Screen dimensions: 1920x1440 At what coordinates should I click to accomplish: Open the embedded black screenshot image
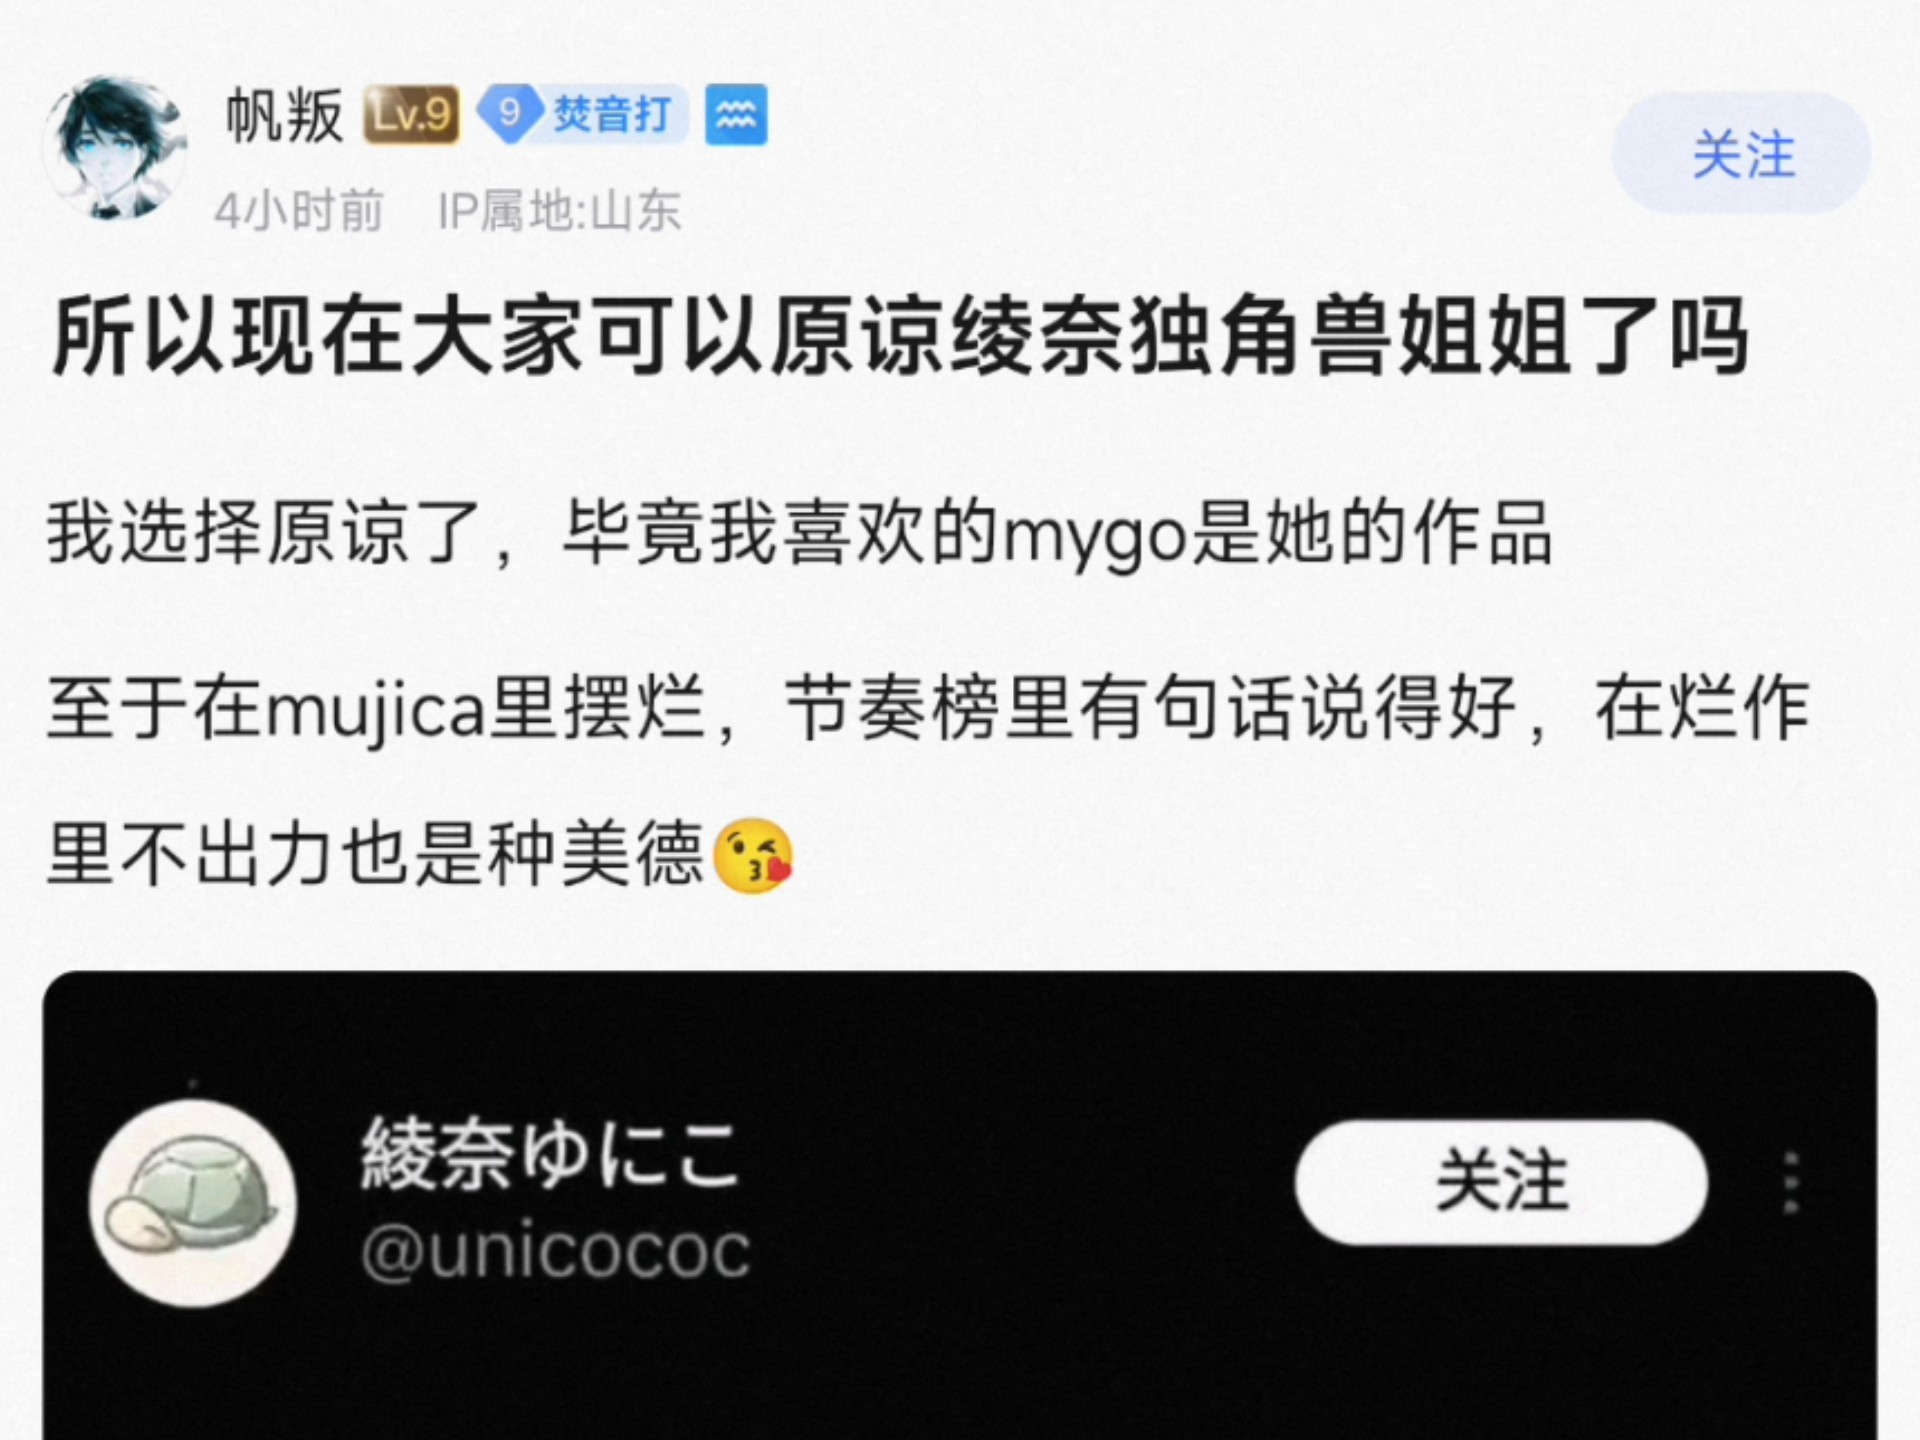click(x=959, y=1205)
